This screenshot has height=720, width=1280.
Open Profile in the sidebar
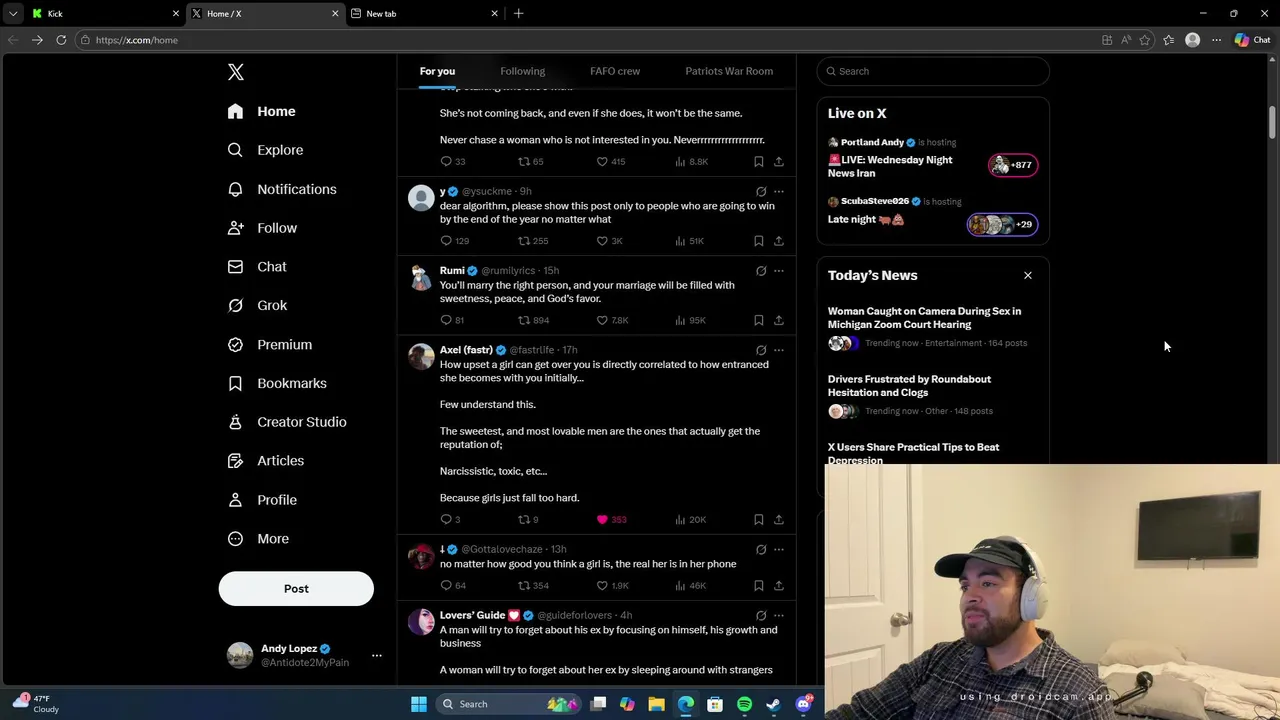click(262, 500)
